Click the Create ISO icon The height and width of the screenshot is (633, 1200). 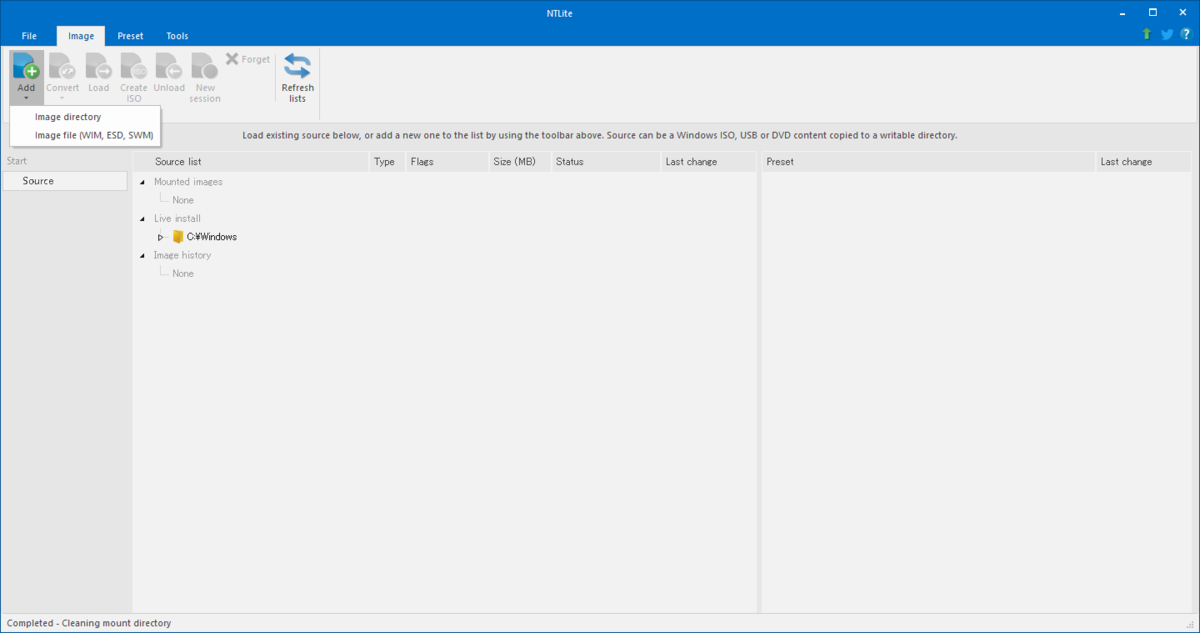tap(134, 66)
